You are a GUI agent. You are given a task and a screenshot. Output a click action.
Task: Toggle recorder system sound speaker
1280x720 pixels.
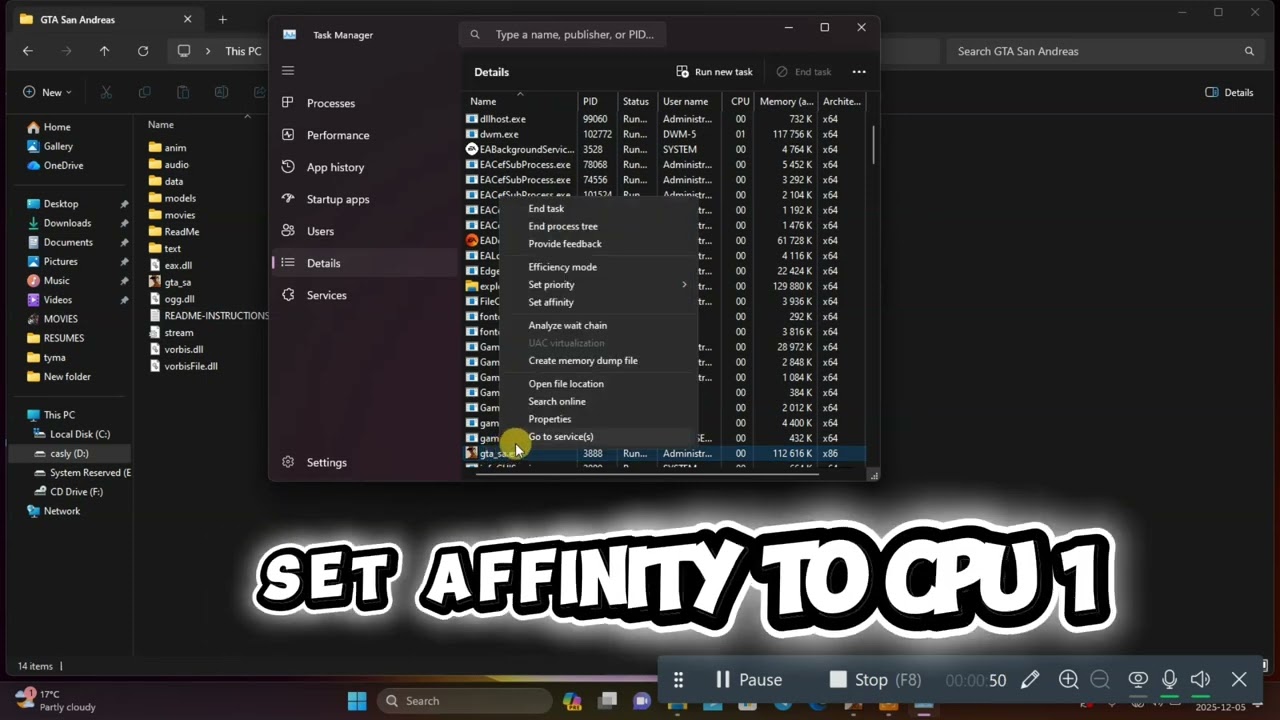(x=1201, y=680)
